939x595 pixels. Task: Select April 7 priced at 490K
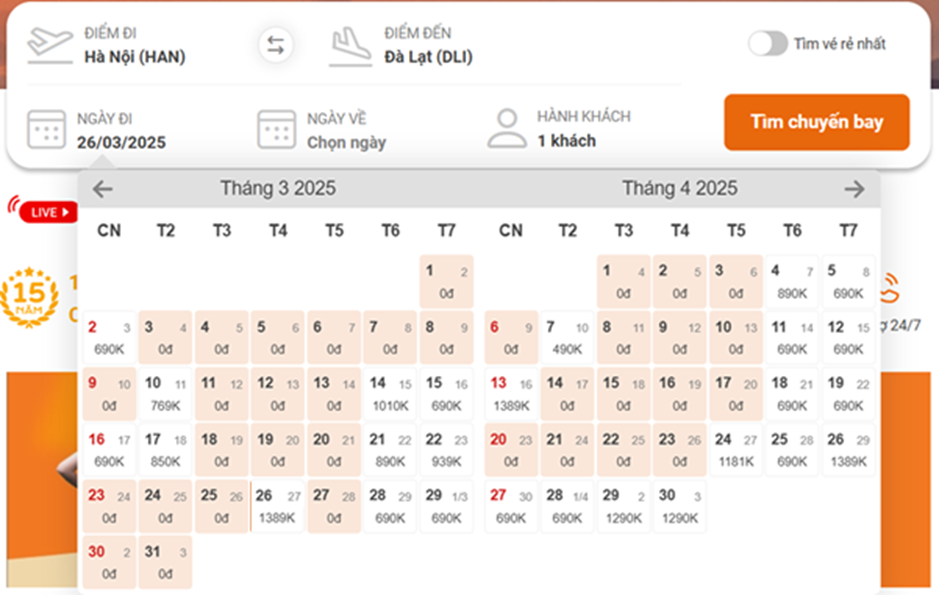point(567,338)
